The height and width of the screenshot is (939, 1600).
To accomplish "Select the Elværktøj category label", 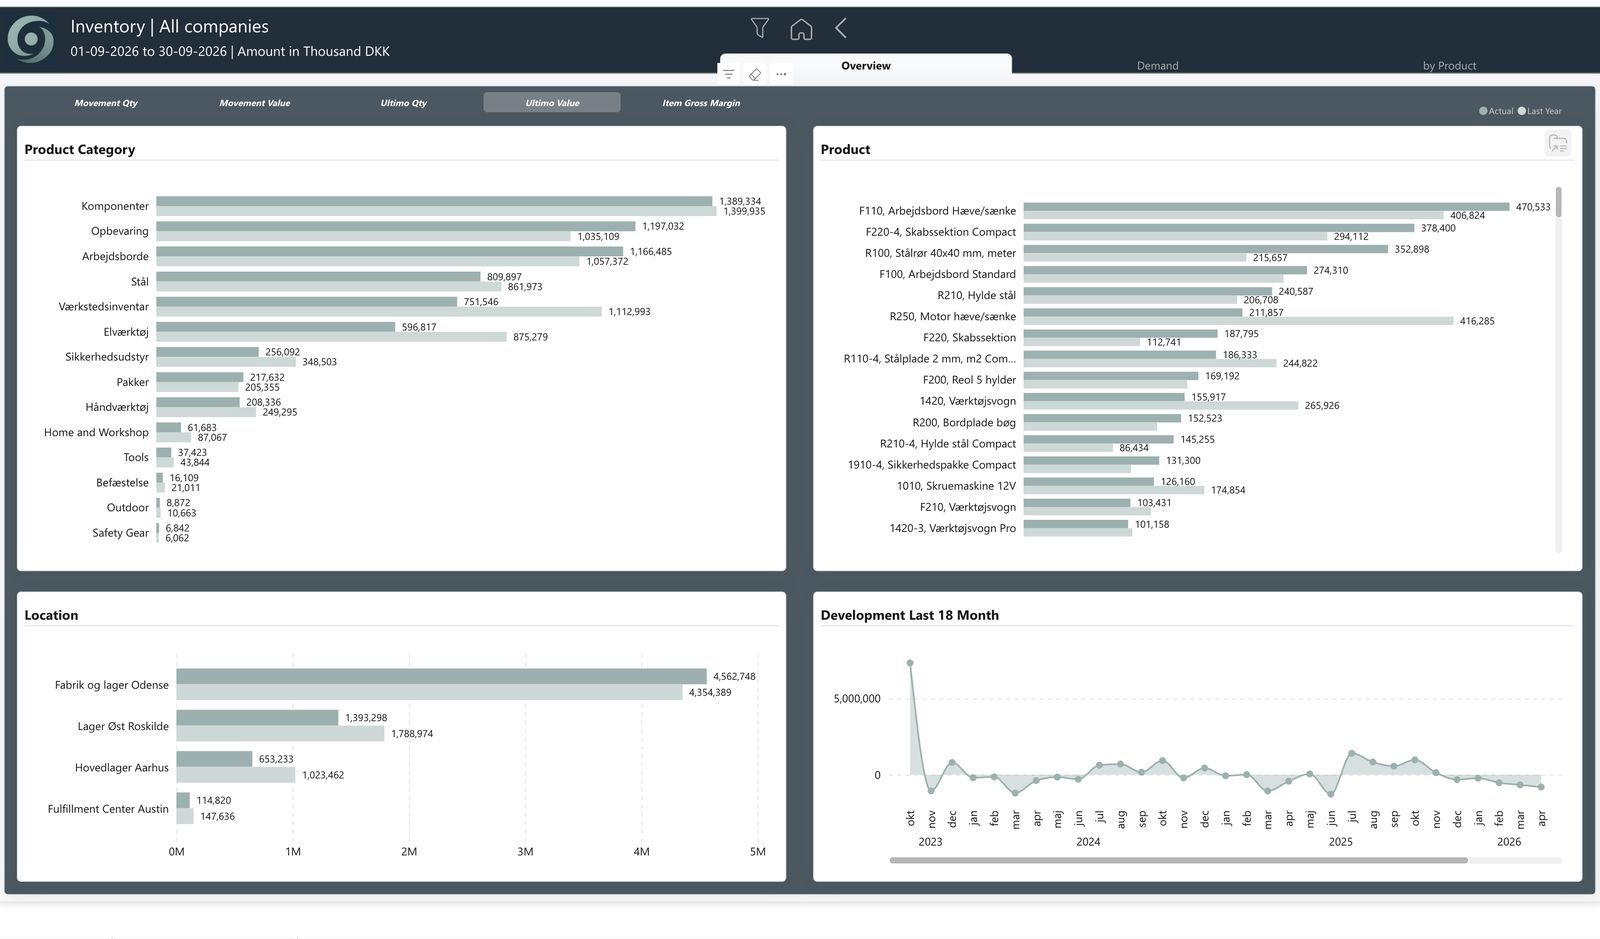I will point(126,332).
